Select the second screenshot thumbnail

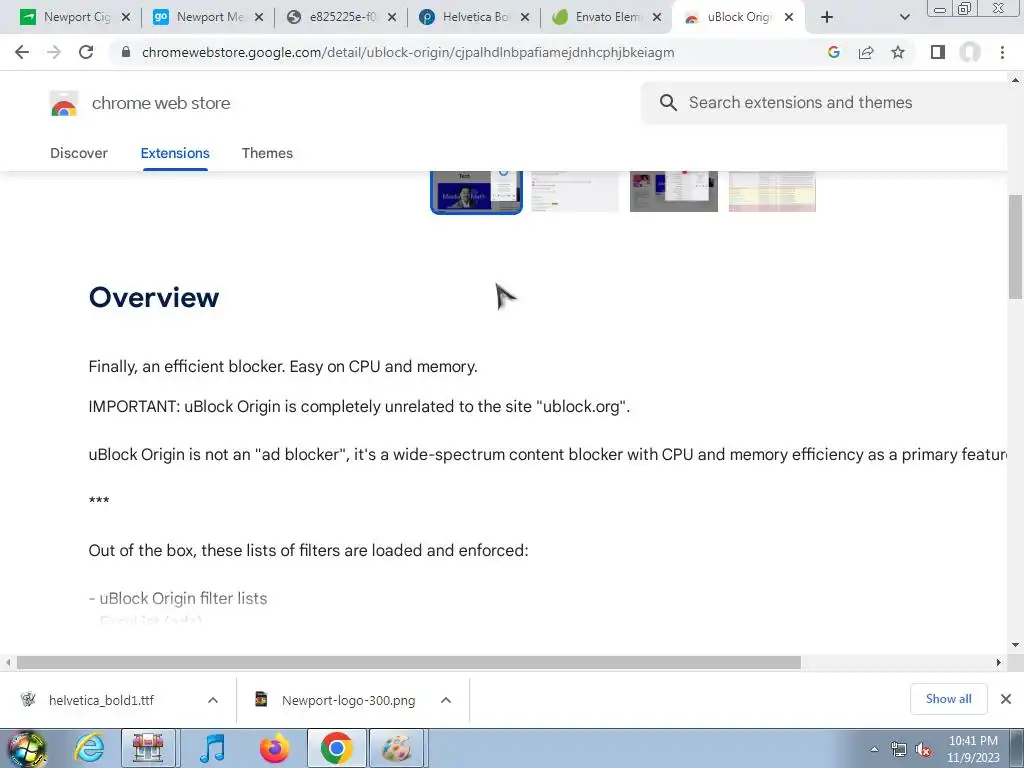pyautogui.click(x=575, y=191)
